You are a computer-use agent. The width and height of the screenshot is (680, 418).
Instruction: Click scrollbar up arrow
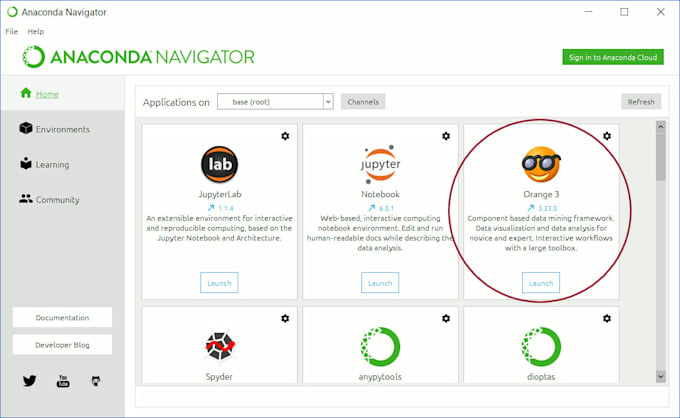(x=660, y=127)
